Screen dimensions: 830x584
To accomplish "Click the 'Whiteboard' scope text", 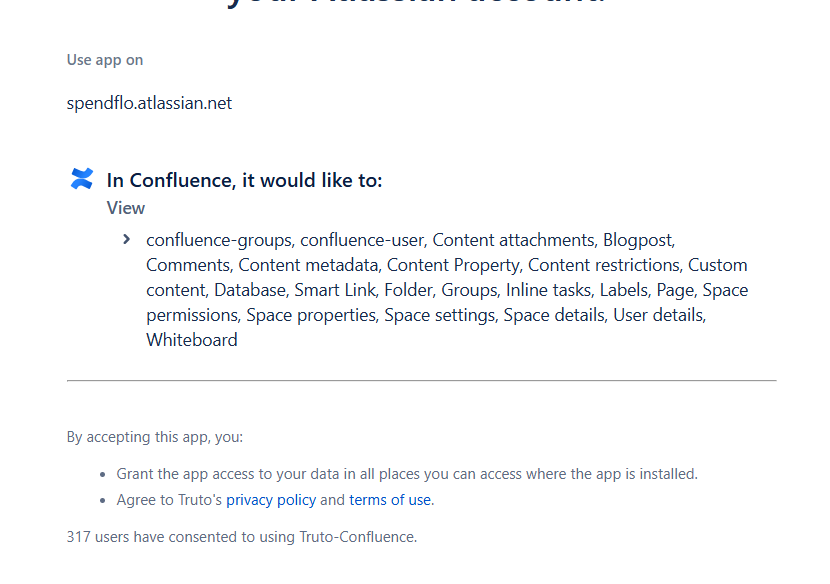I will [x=192, y=340].
